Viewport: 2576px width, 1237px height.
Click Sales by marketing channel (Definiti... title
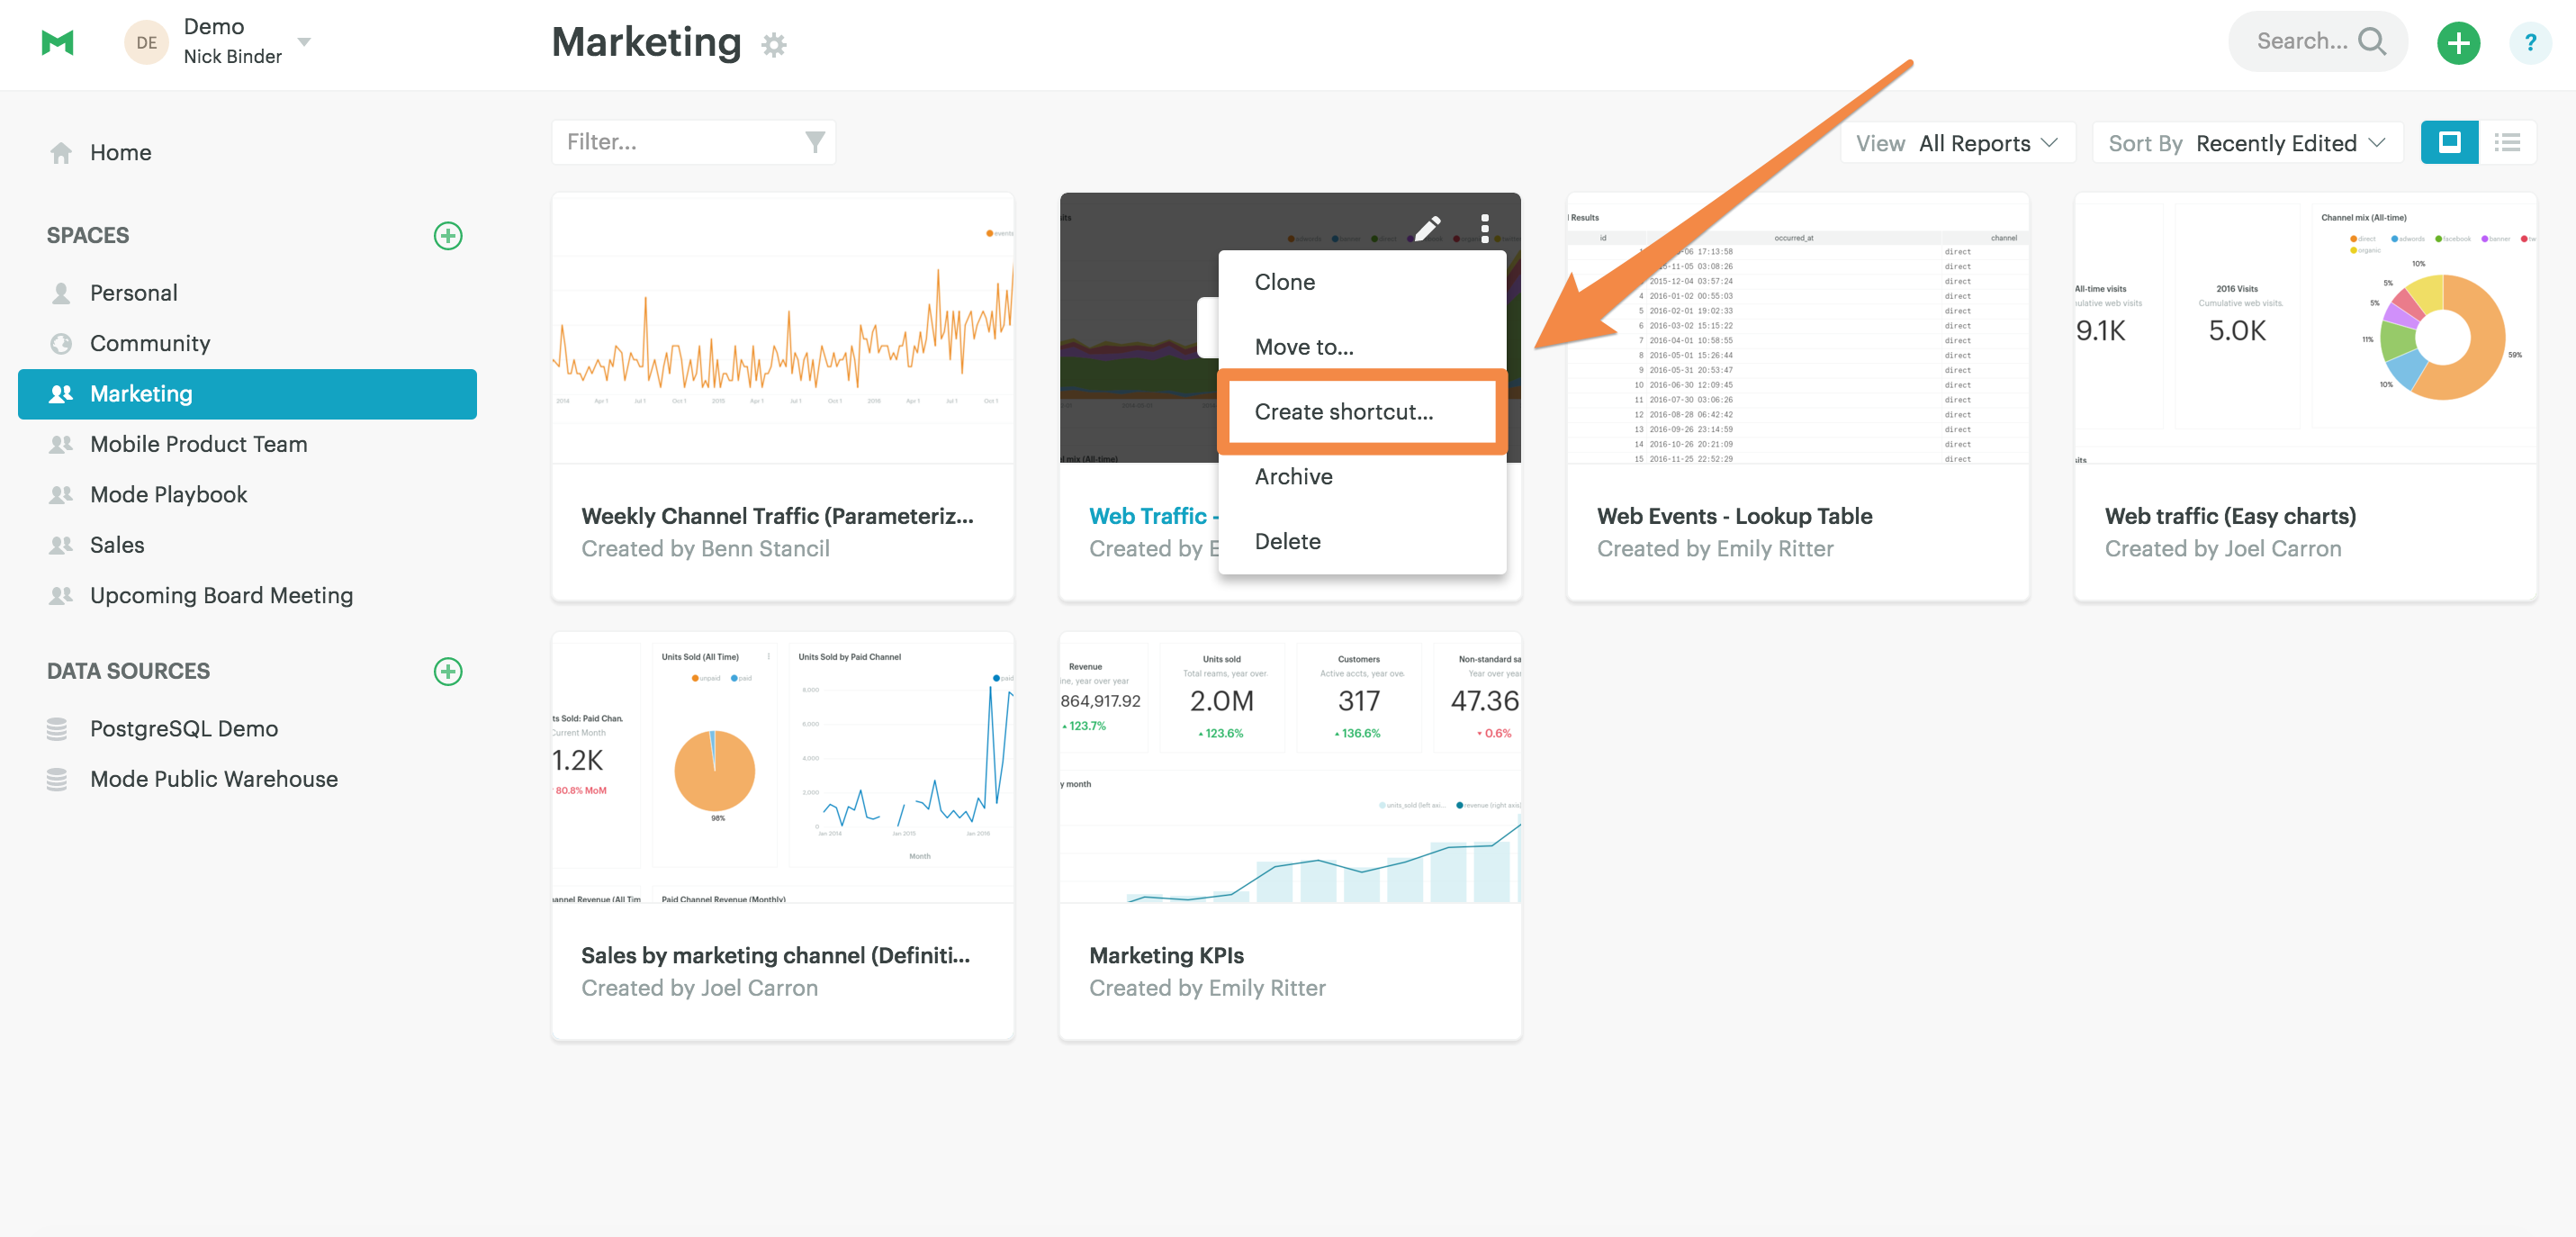775,955
